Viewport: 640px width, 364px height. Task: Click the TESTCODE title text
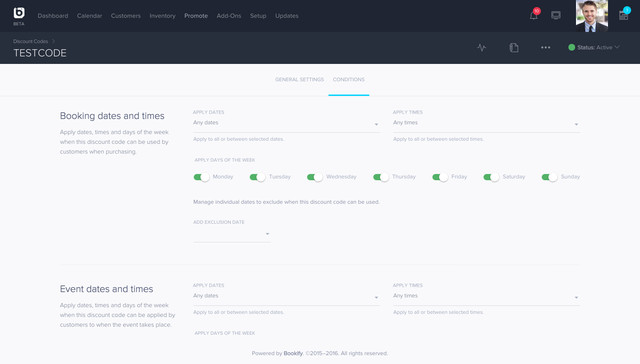[40, 53]
